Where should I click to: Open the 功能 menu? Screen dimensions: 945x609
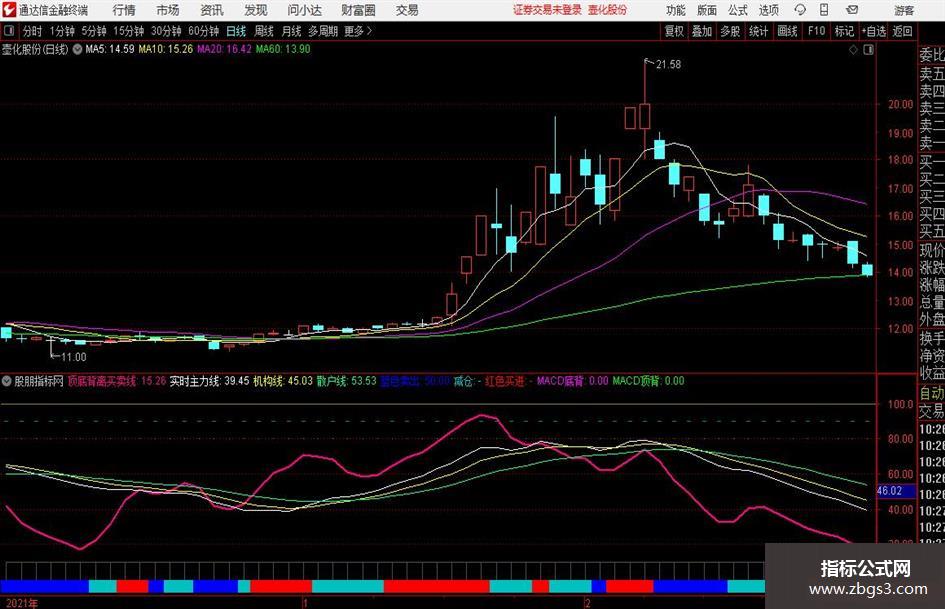pyautogui.click(x=676, y=10)
